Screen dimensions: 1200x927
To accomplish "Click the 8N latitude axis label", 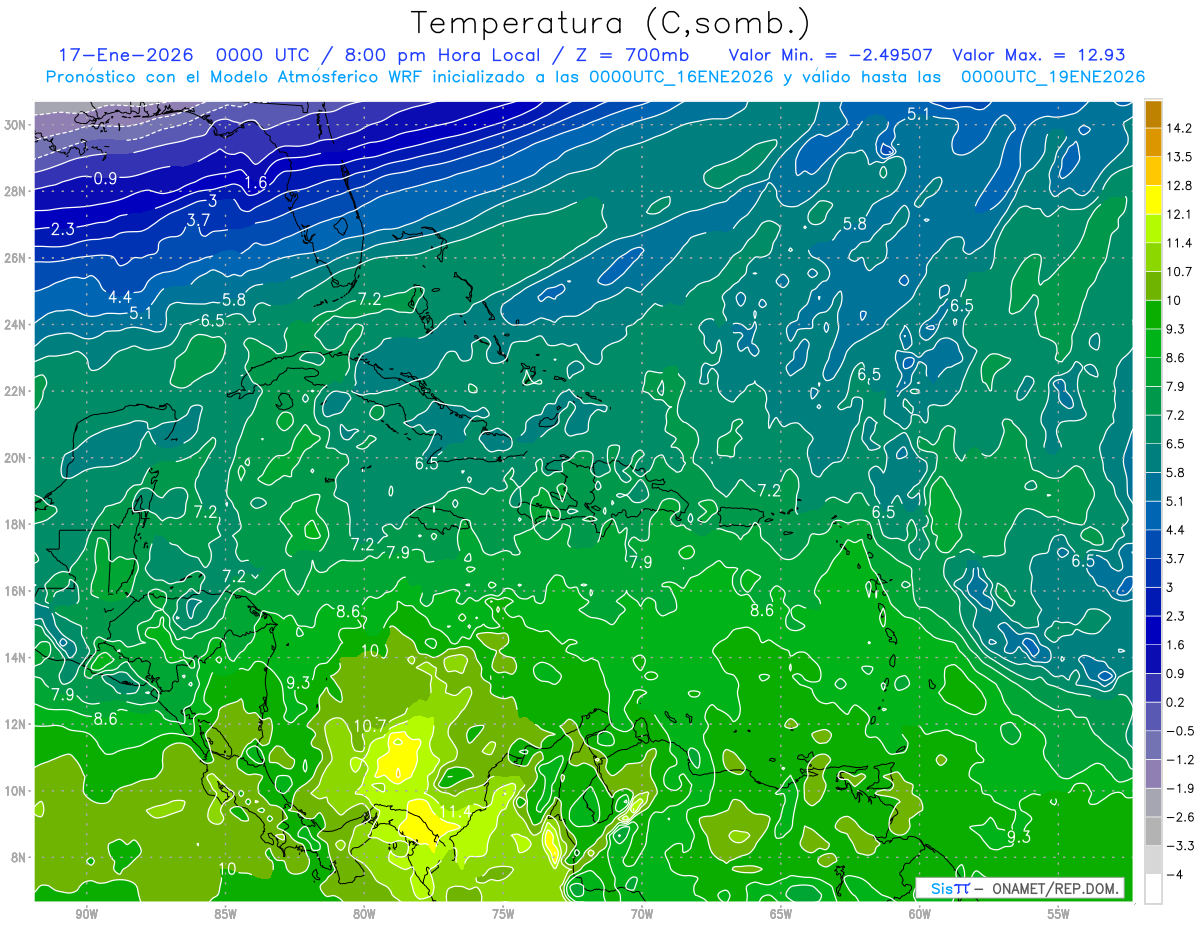I will (20, 857).
